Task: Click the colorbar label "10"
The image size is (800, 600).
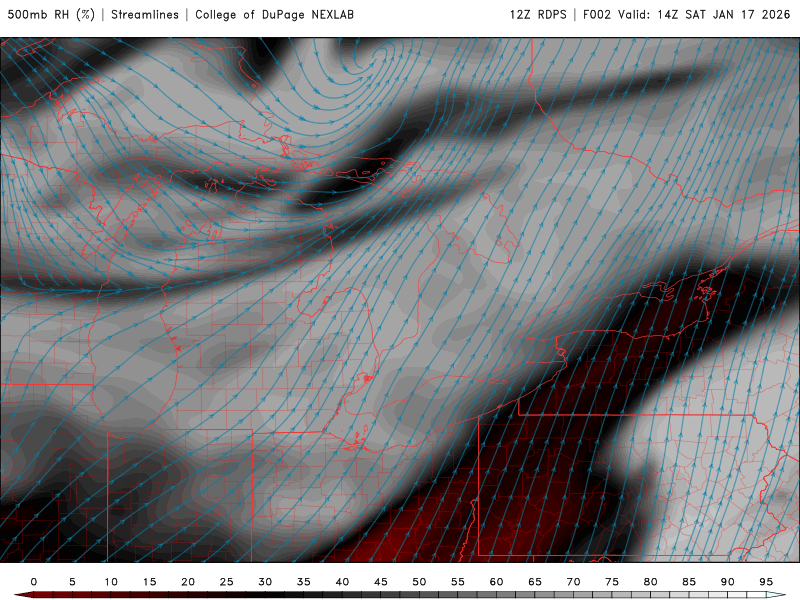Action: click(111, 582)
